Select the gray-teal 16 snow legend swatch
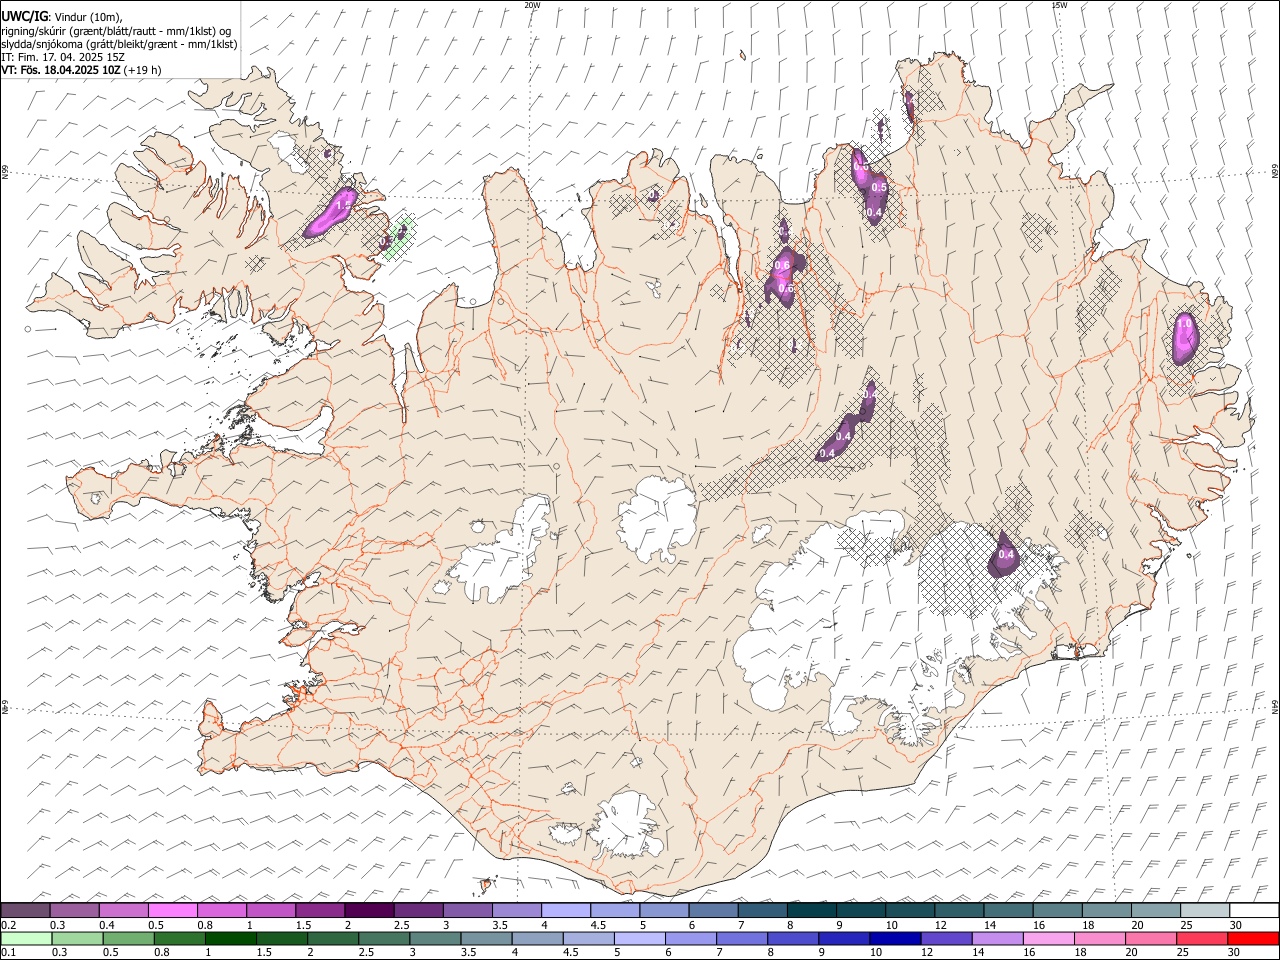1280x960 pixels. (x=1057, y=911)
